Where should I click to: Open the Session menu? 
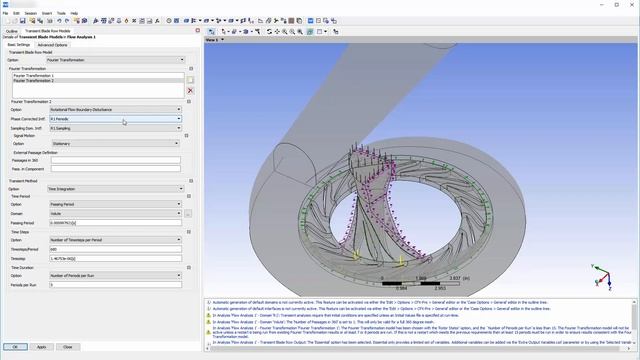31,13
